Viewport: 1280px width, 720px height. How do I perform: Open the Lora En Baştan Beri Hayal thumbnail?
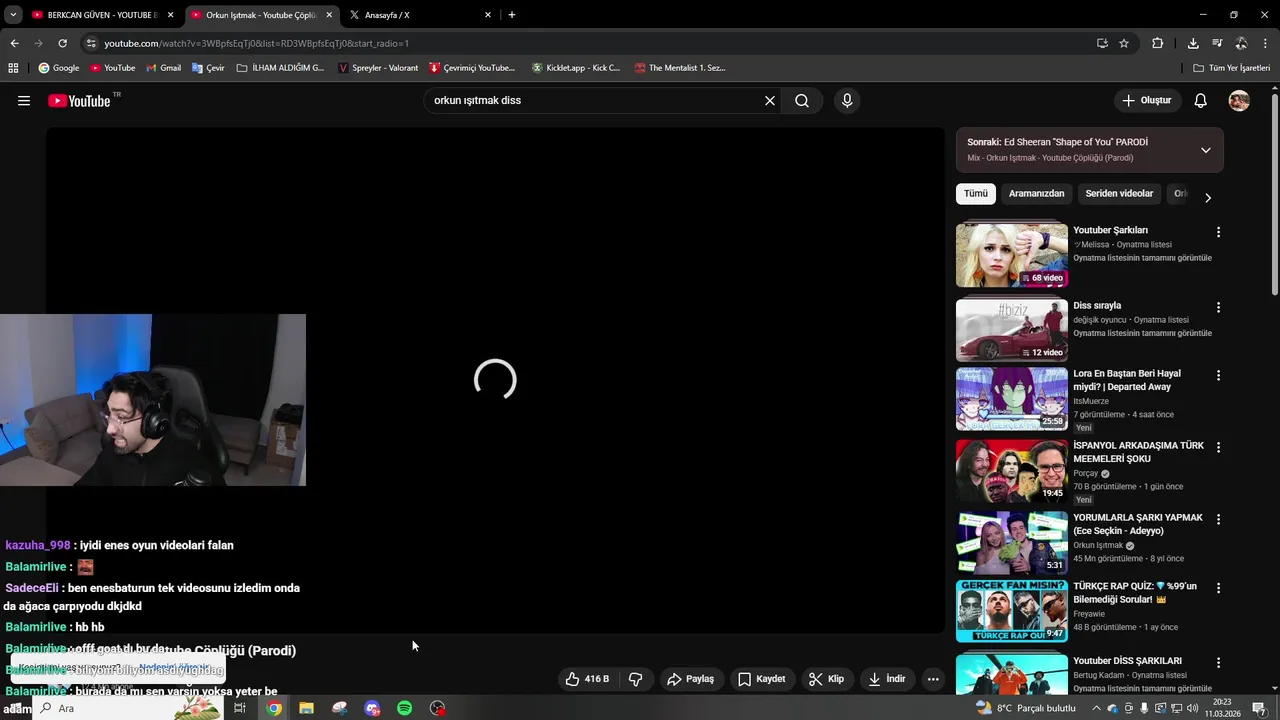pyautogui.click(x=1011, y=399)
